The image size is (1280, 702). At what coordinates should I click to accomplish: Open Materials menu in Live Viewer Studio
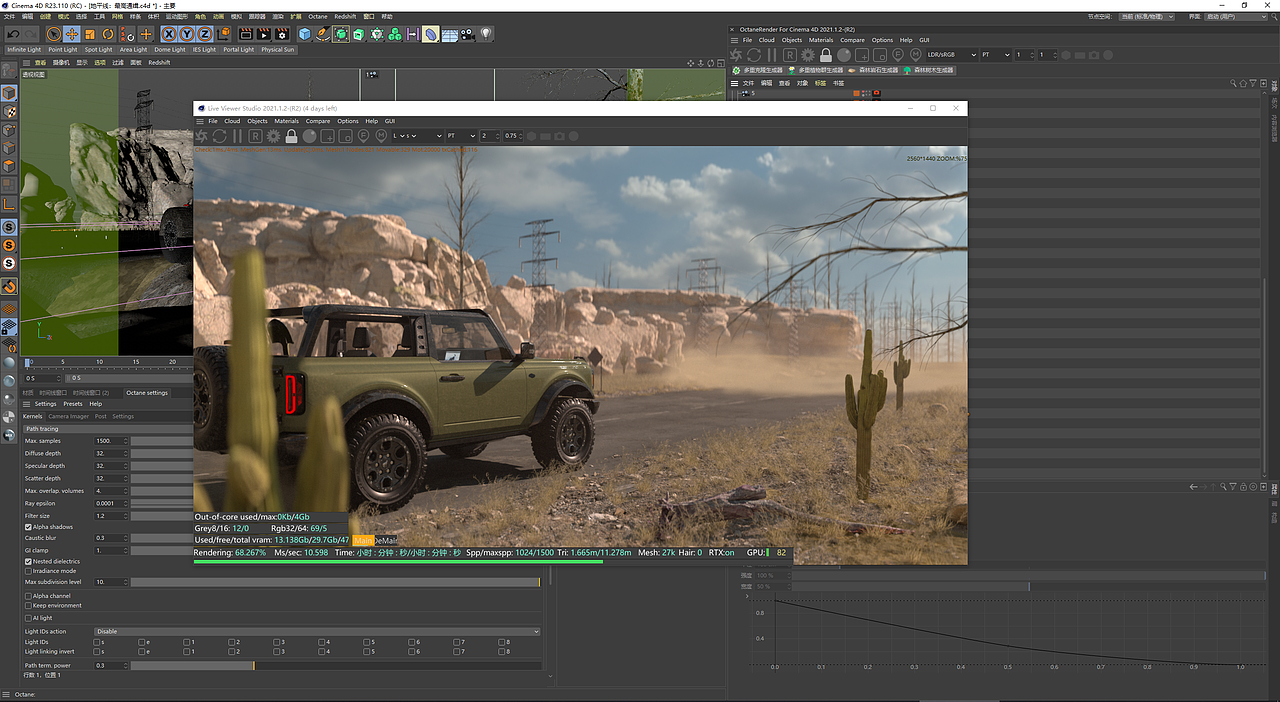[x=286, y=121]
